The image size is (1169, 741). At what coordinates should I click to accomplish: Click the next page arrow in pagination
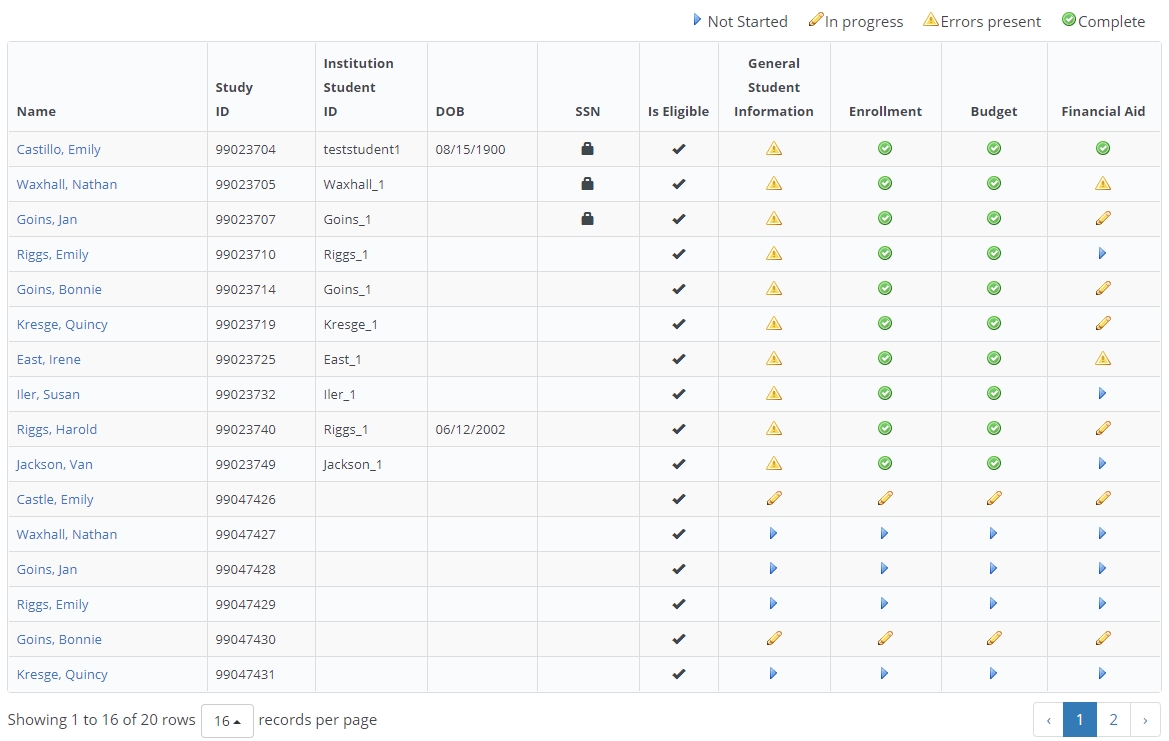pos(1145,720)
